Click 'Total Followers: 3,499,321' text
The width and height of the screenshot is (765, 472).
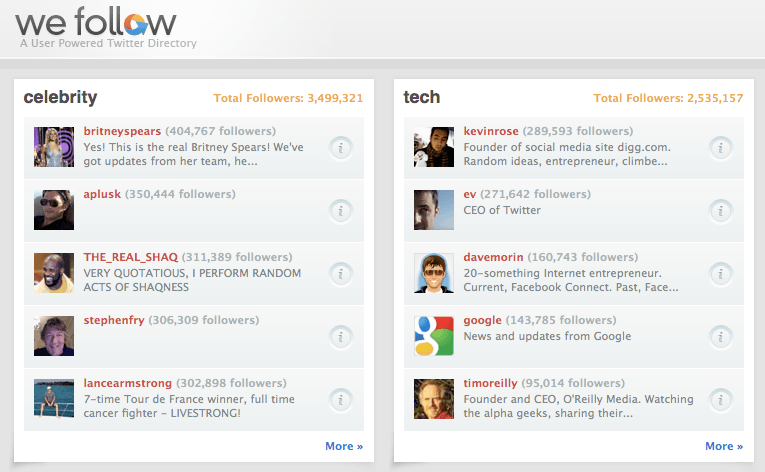288,98
